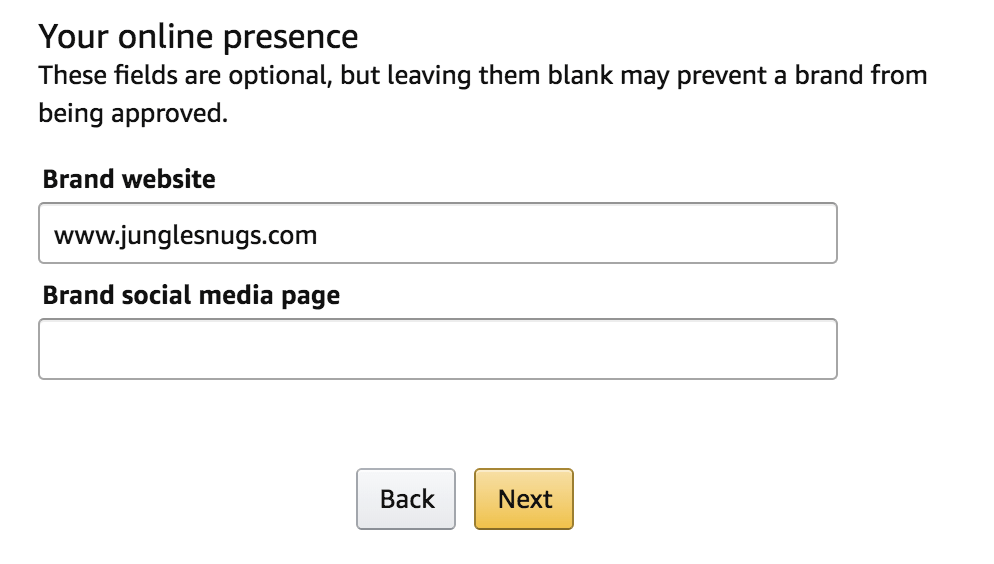994x564 pixels.
Task: Go back with the Back button
Action: [406, 499]
